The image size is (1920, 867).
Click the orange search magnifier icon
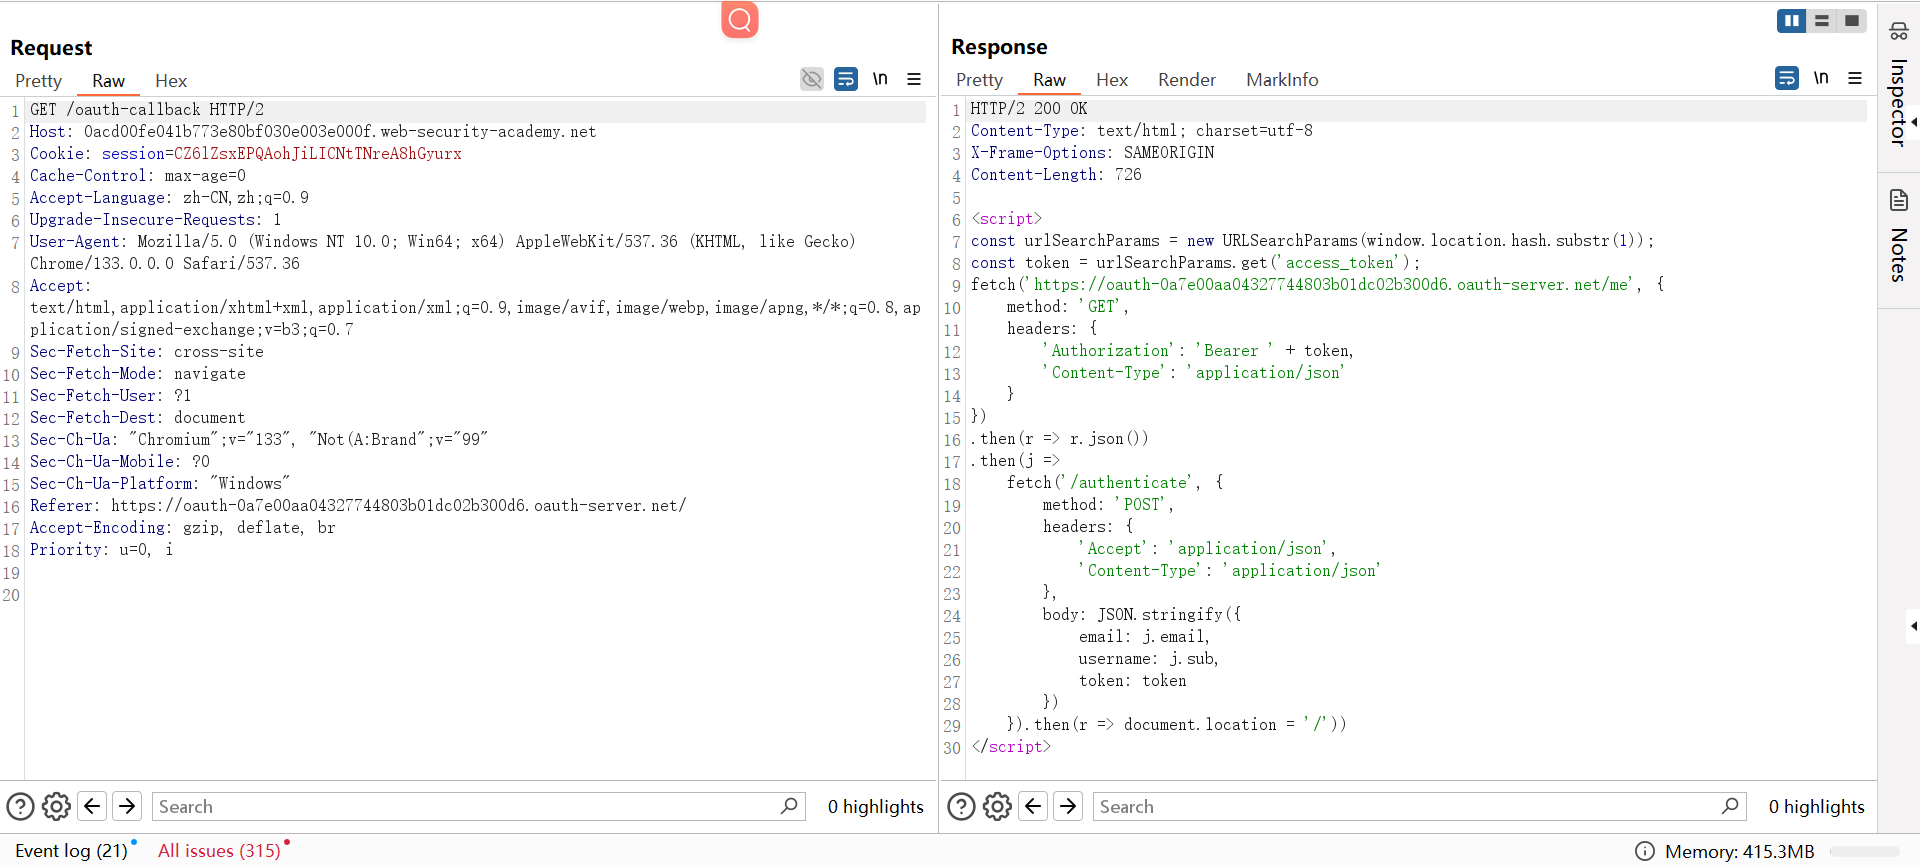(x=739, y=19)
